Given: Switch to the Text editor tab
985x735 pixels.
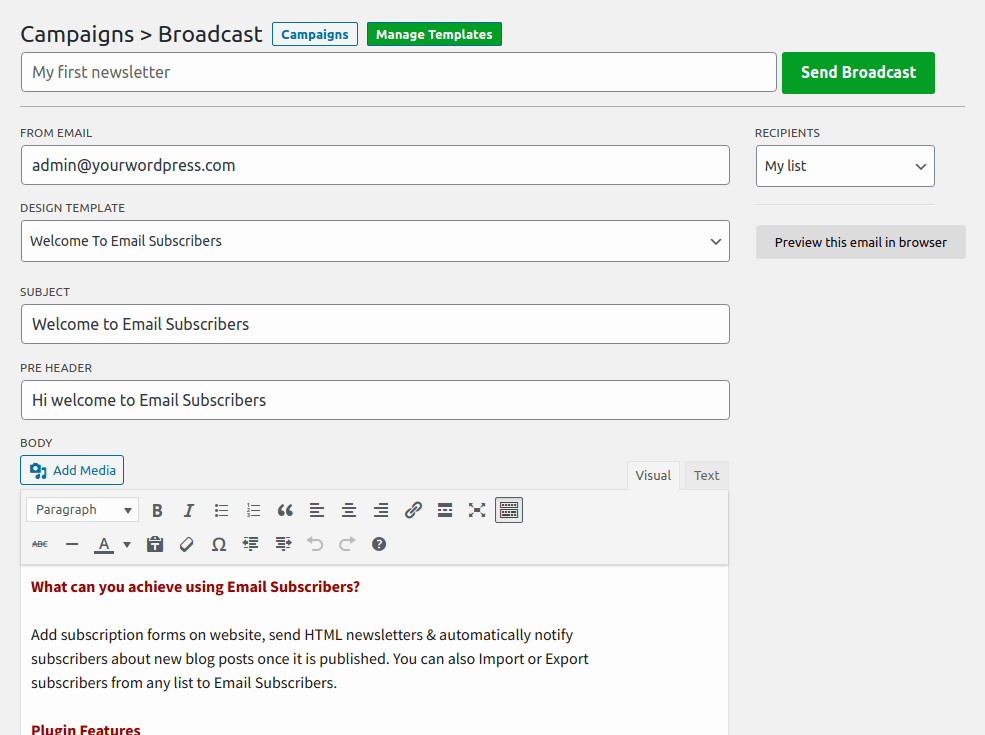Looking at the screenshot, I should point(707,476).
